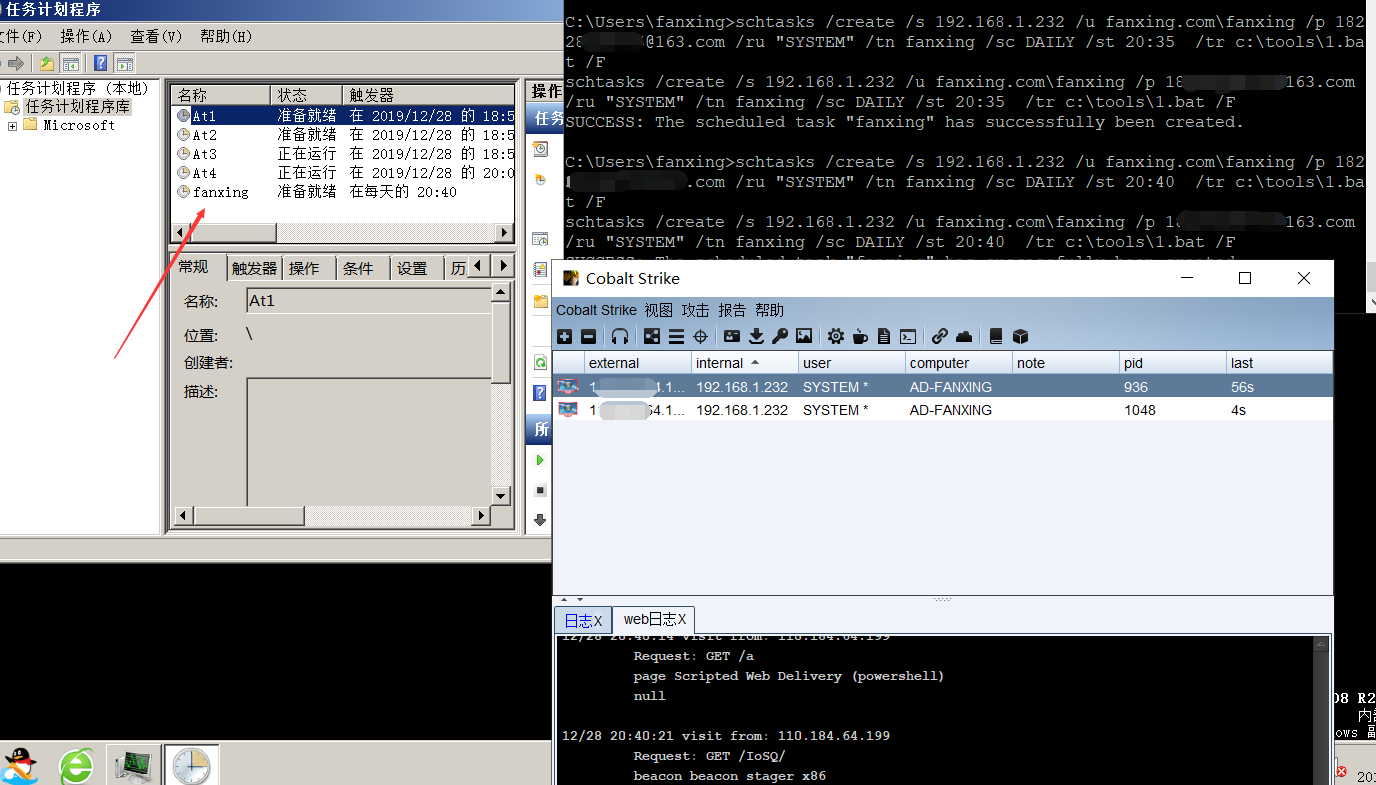The height and width of the screenshot is (785, 1376).
Task: Click the Forward arrow in Task Scheduler toolbar
Action: click(16, 63)
